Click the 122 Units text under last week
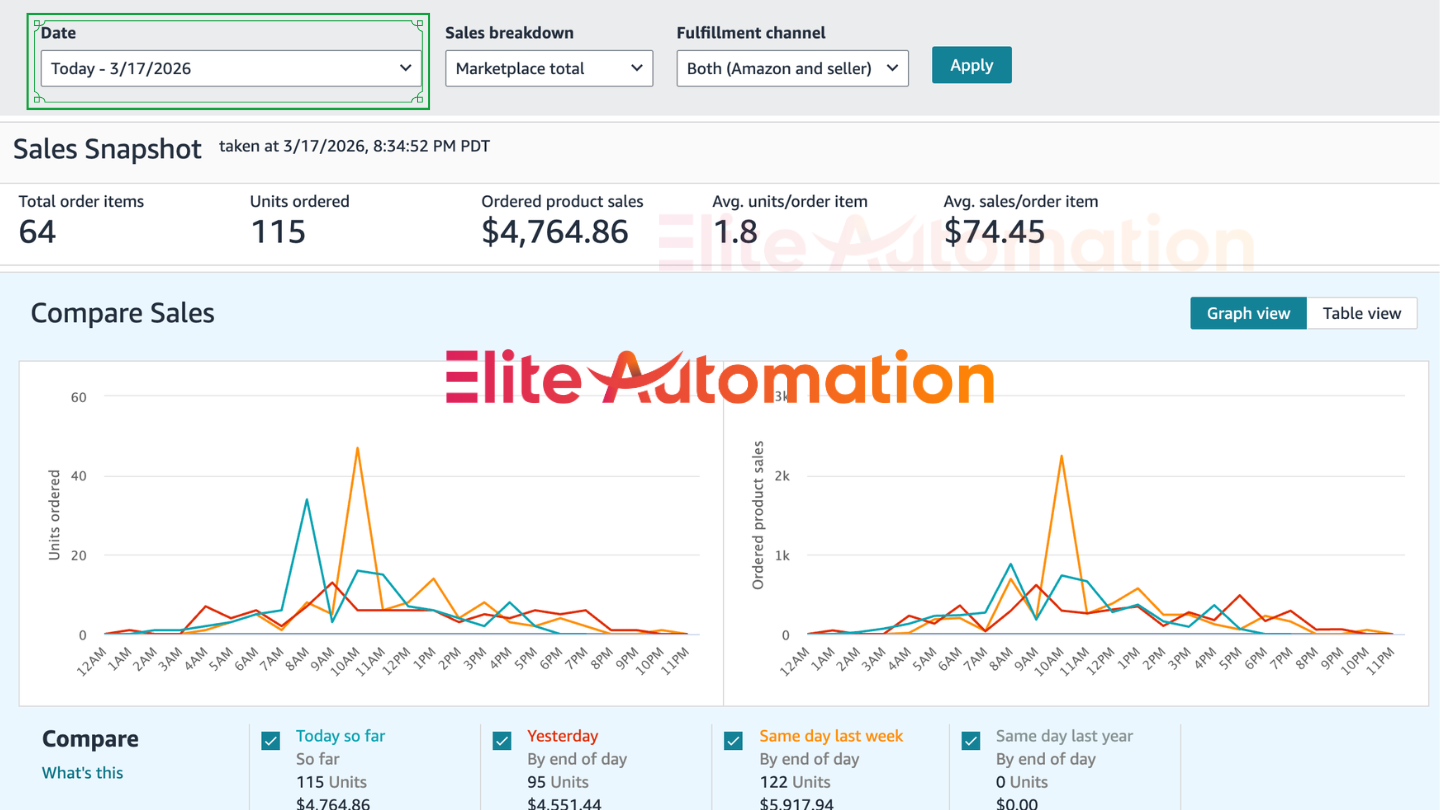This screenshot has width=1440, height=810. tap(795, 782)
